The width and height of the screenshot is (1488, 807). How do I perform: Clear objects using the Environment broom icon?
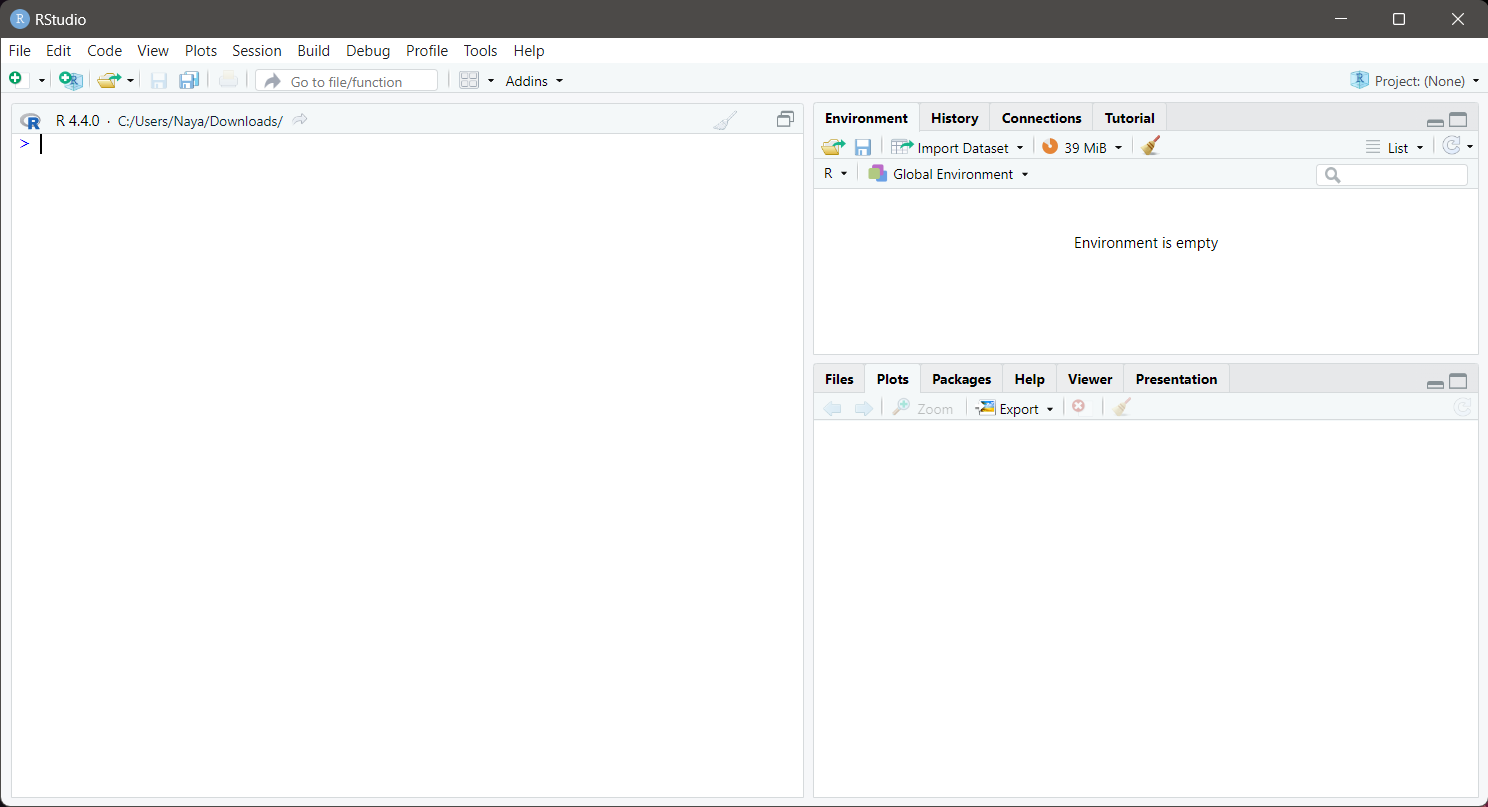pyautogui.click(x=1149, y=146)
